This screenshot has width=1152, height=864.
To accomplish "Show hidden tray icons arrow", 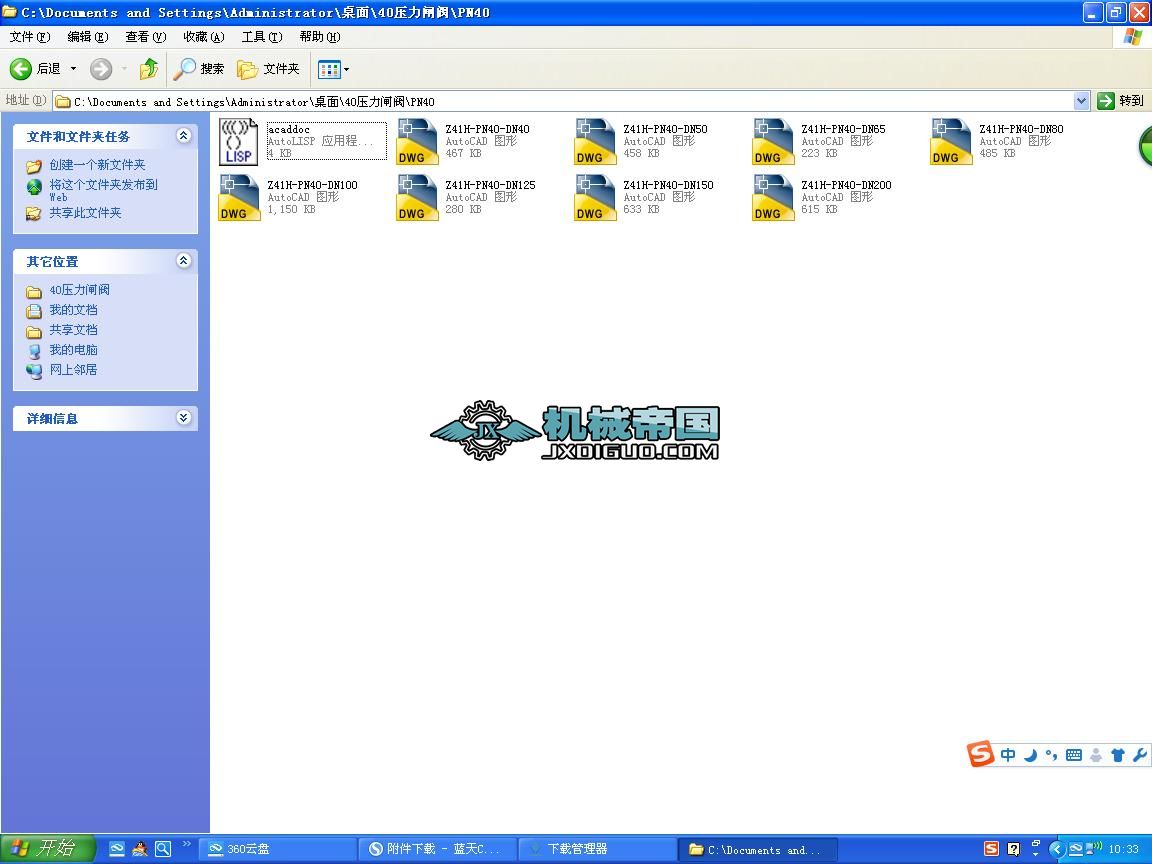I will pyautogui.click(x=1056, y=849).
